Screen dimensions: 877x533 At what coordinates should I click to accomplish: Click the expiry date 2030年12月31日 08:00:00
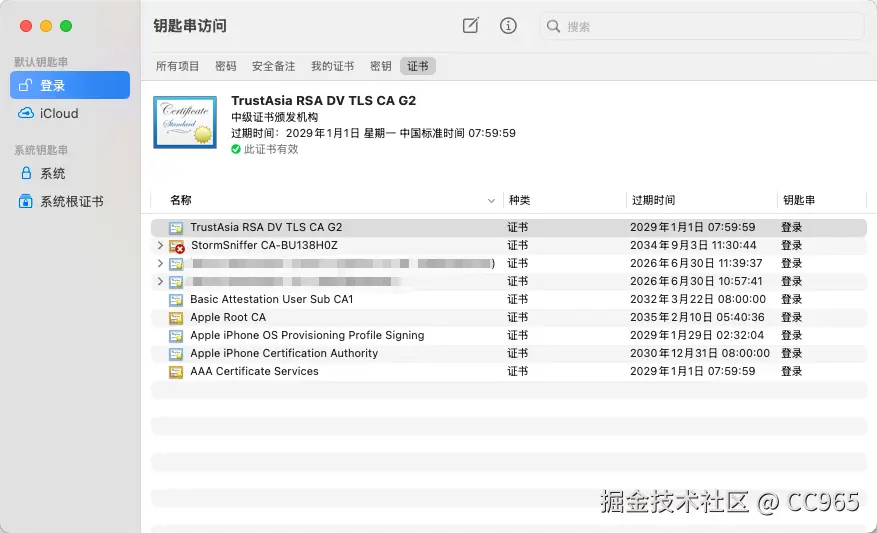pyautogui.click(x=700, y=353)
